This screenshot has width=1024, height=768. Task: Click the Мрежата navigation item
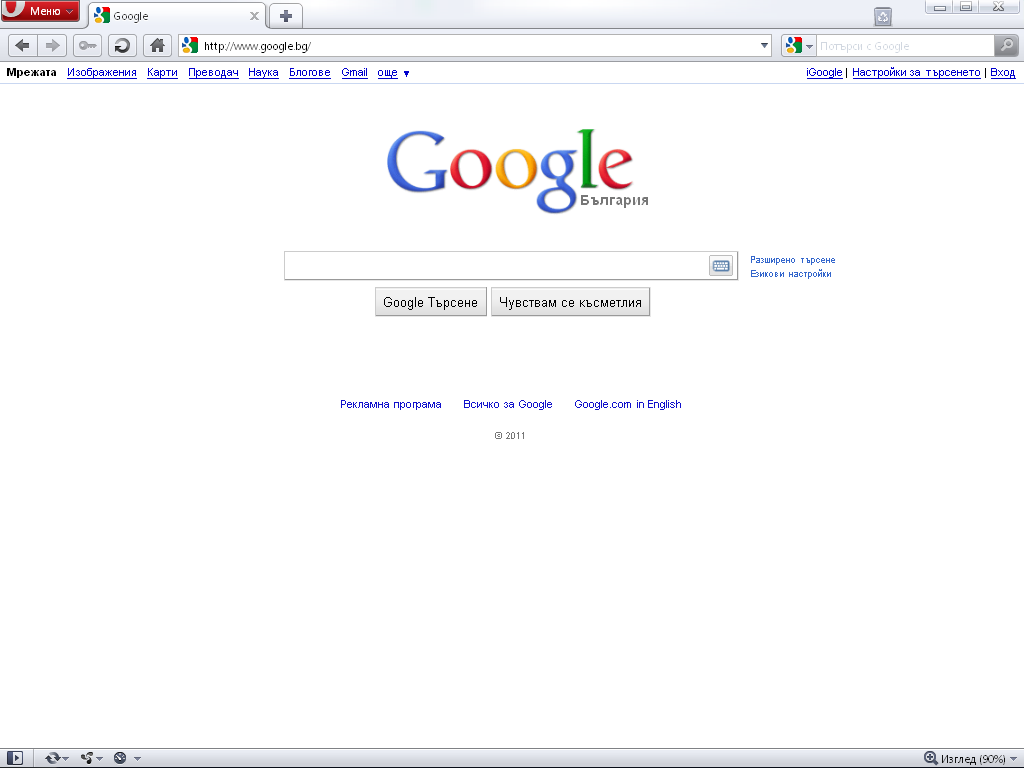(31, 72)
